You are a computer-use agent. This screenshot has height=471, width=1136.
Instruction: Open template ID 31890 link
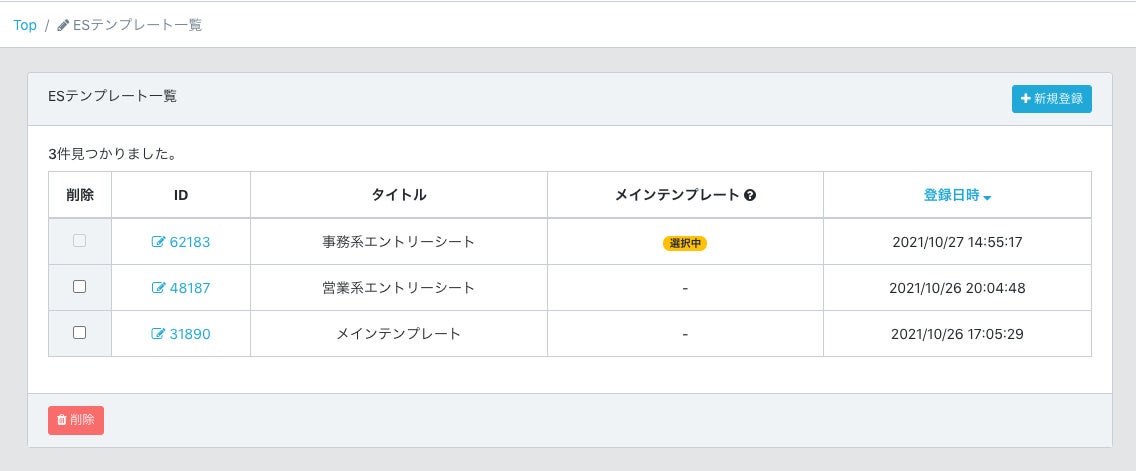(190, 334)
